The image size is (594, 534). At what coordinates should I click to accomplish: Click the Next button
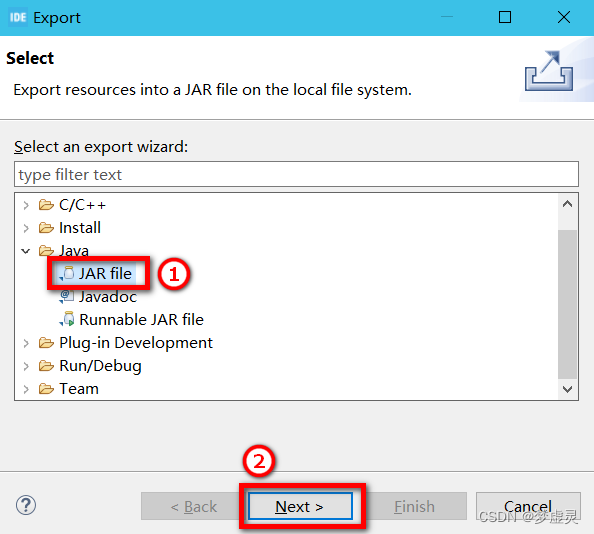coord(300,506)
